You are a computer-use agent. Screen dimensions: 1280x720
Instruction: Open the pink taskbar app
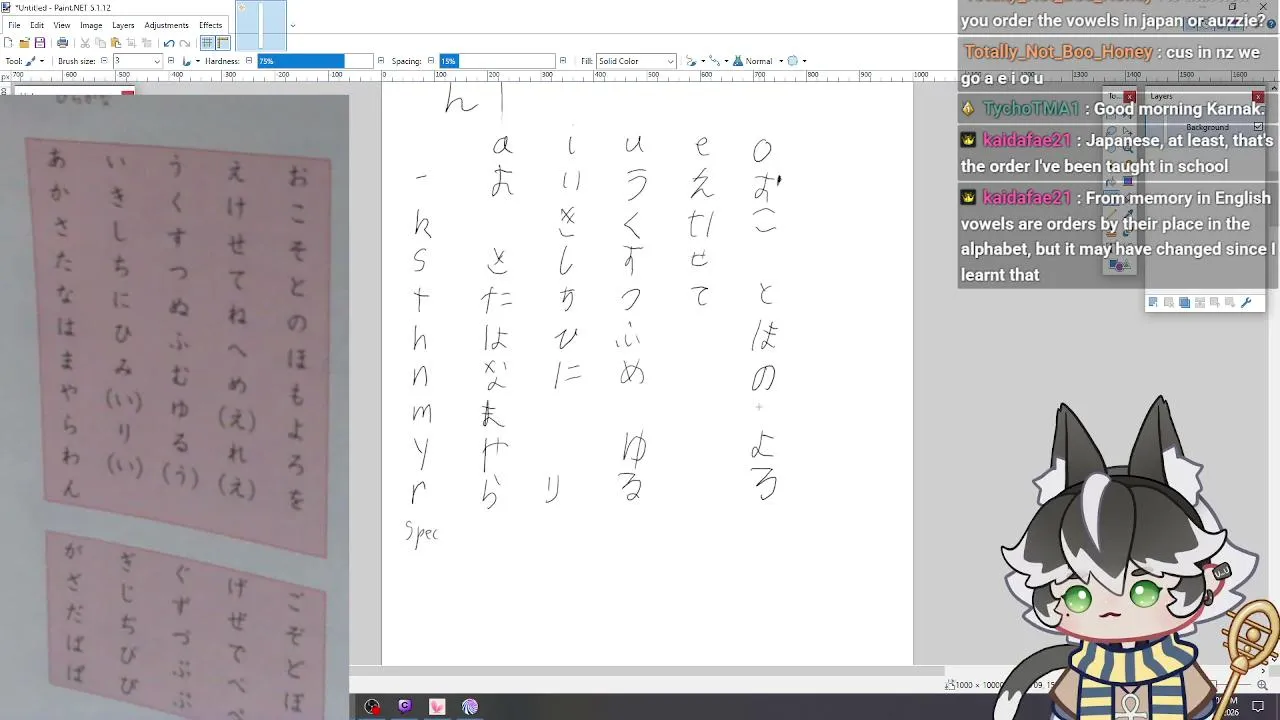[x=437, y=707]
